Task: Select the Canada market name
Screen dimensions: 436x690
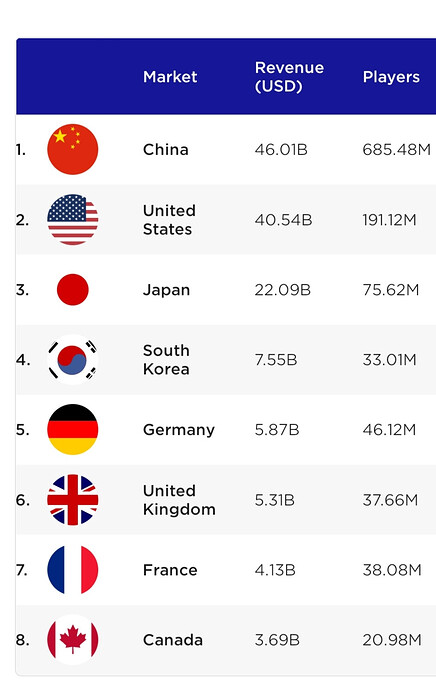Action: (173, 640)
